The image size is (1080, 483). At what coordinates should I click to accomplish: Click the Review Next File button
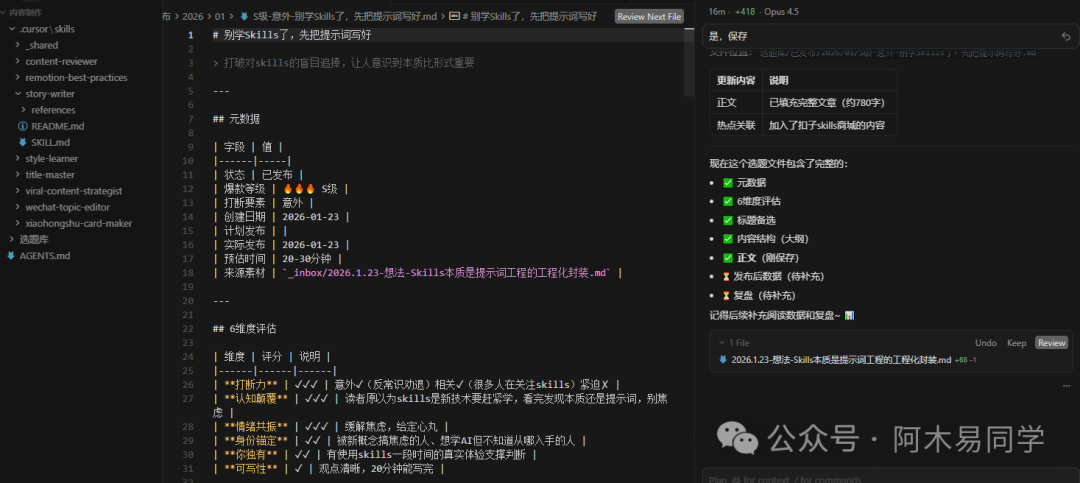click(x=649, y=17)
